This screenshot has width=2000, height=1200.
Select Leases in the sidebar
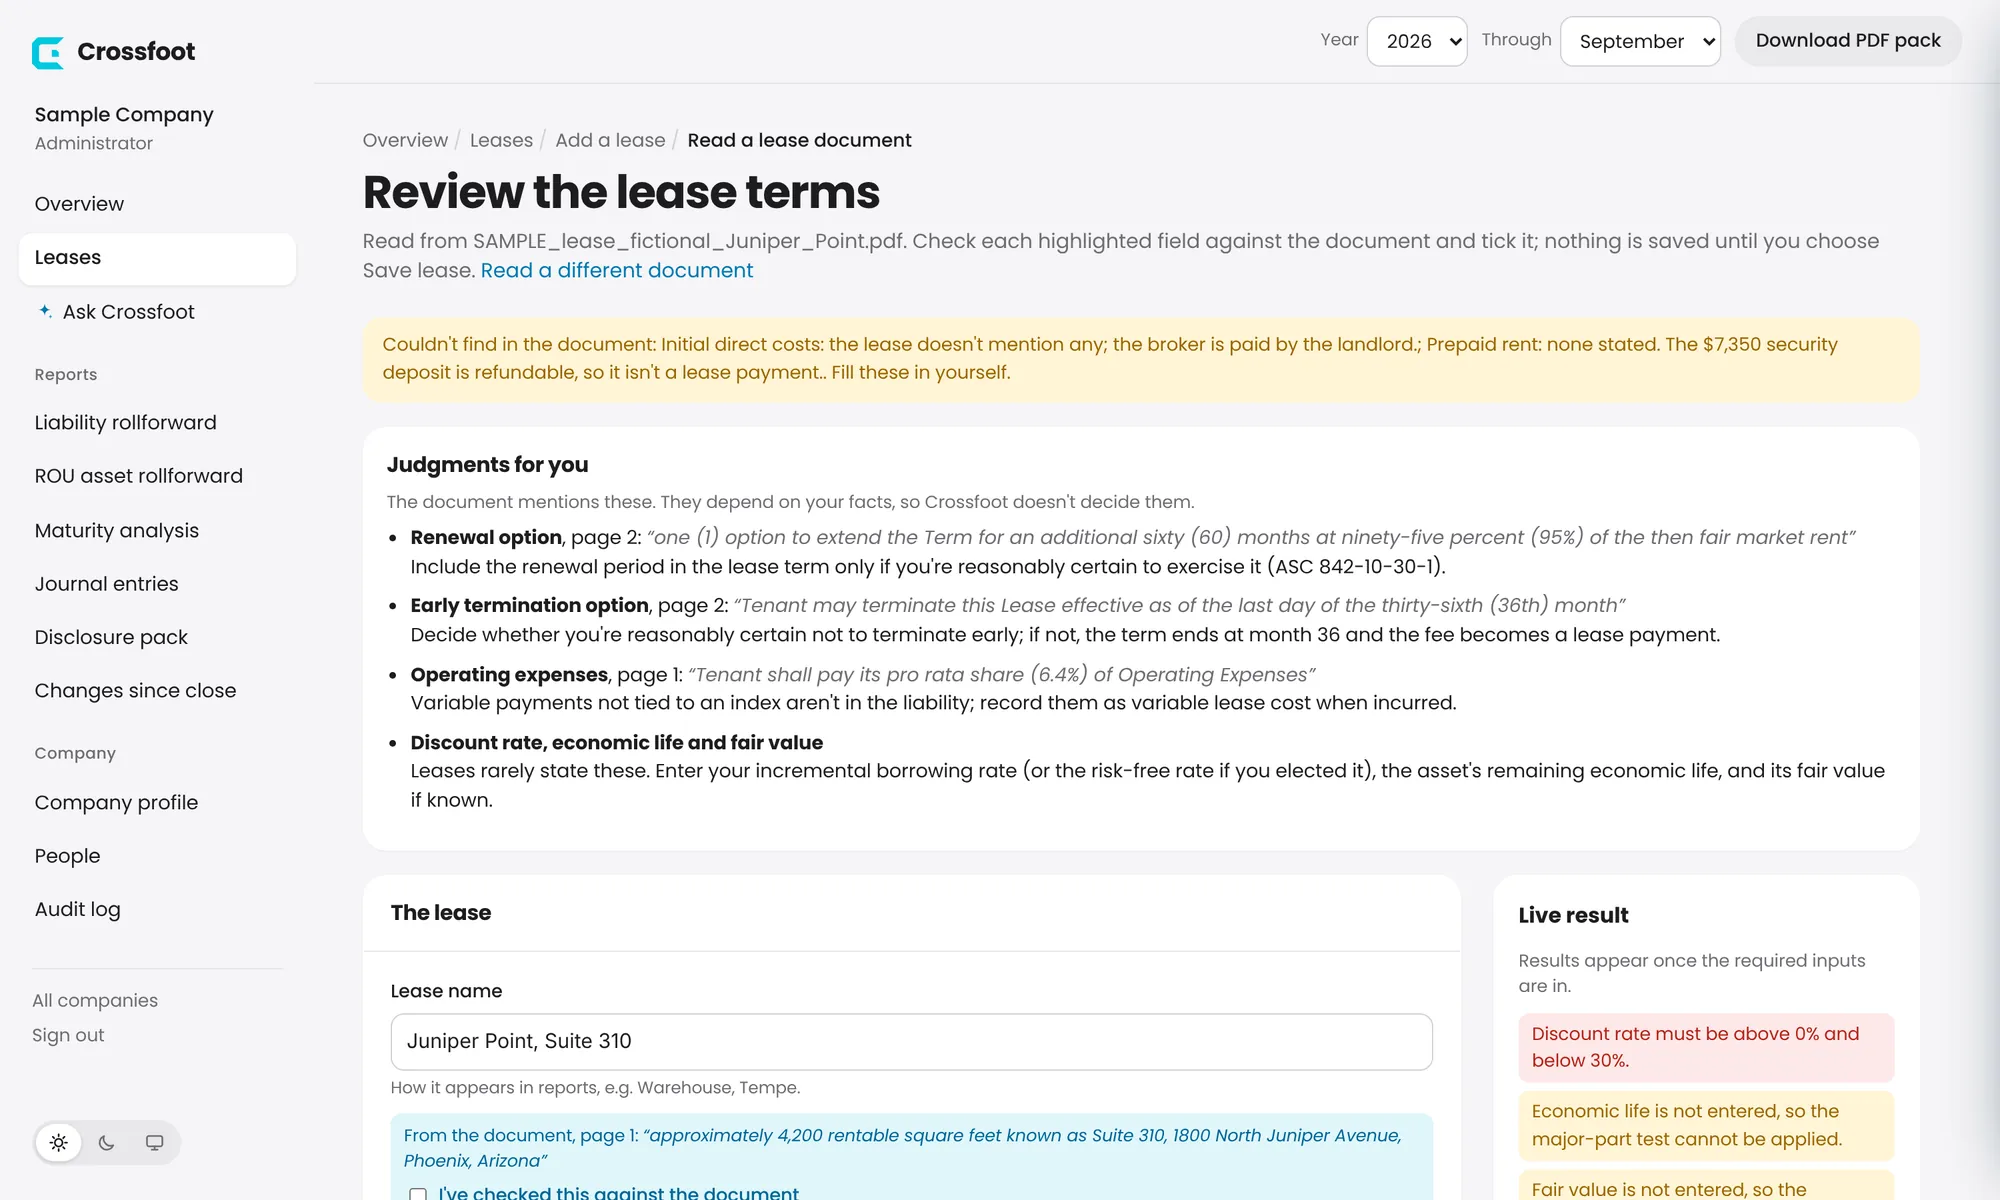[157, 258]
